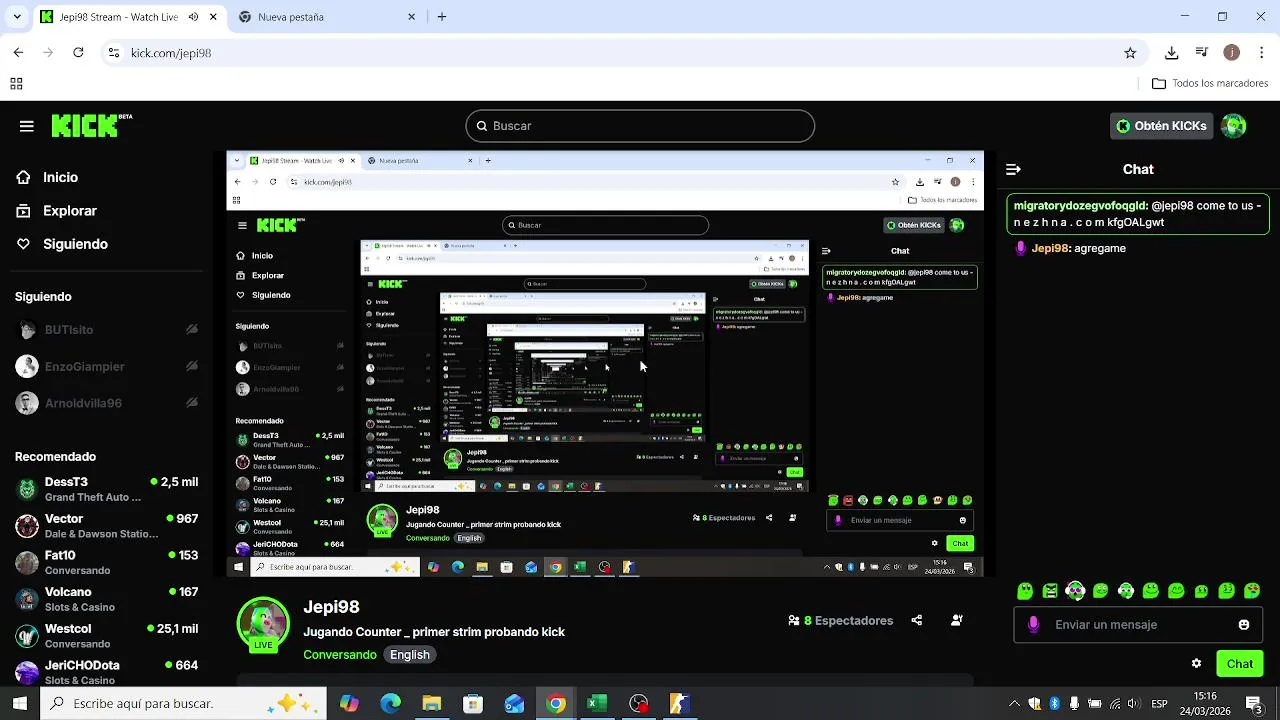Viewport: 1280px width, 720px height.
Task: Click the Obtén KICKs button
Action: coord(1162,126)
